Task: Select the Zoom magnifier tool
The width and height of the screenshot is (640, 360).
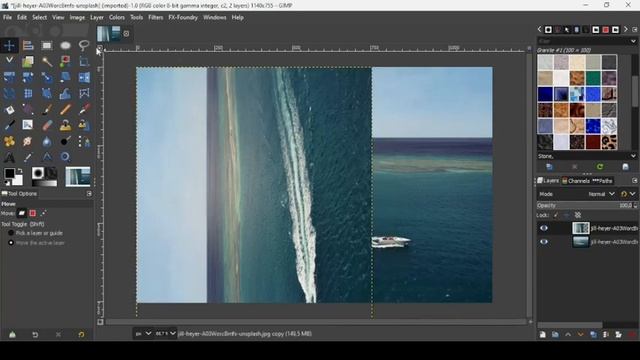Action: 65,157
